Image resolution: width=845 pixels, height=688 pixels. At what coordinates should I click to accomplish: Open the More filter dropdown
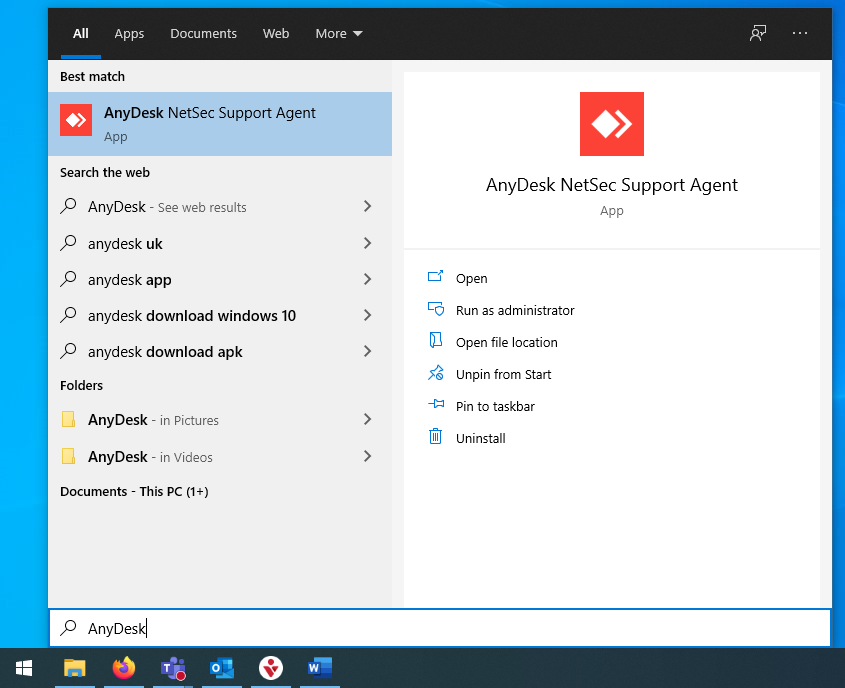tap(339, 33)
